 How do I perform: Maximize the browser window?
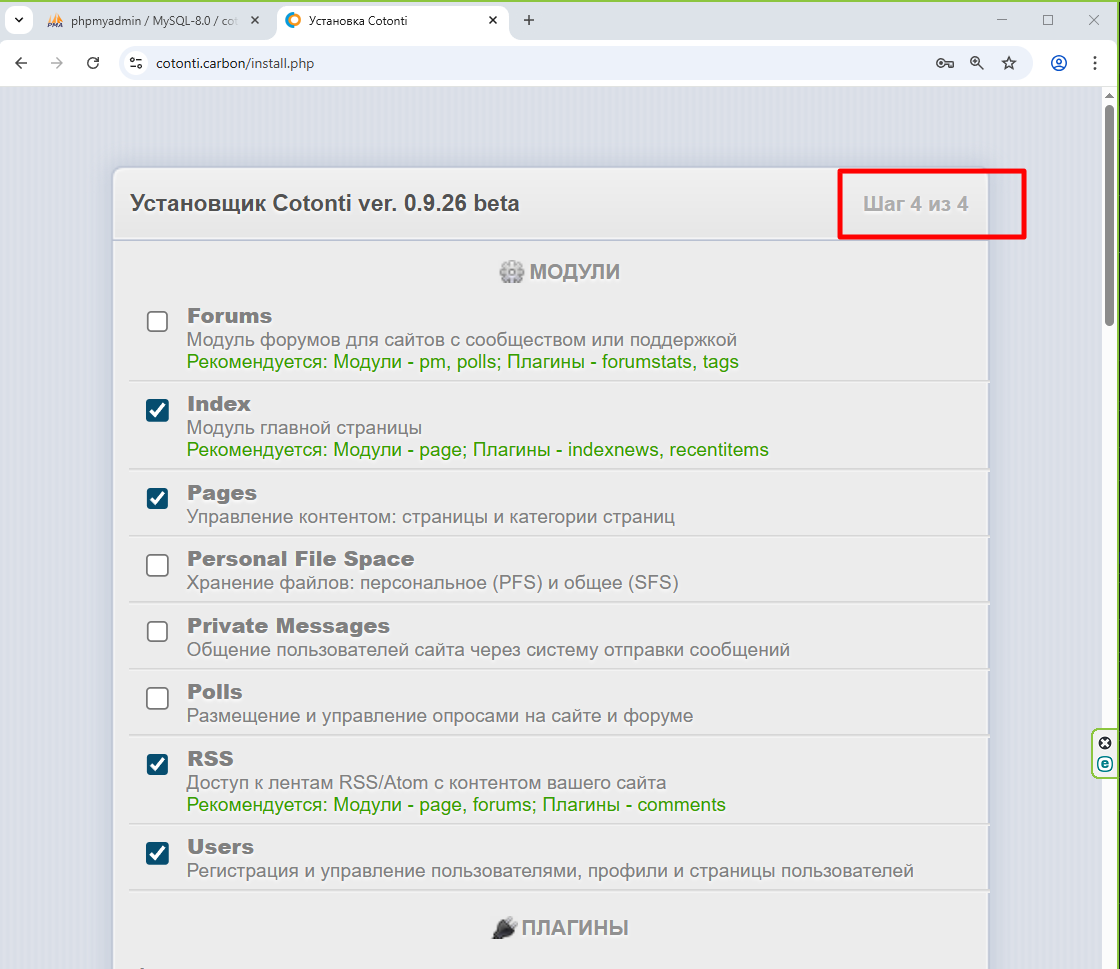pos(1048,20)
